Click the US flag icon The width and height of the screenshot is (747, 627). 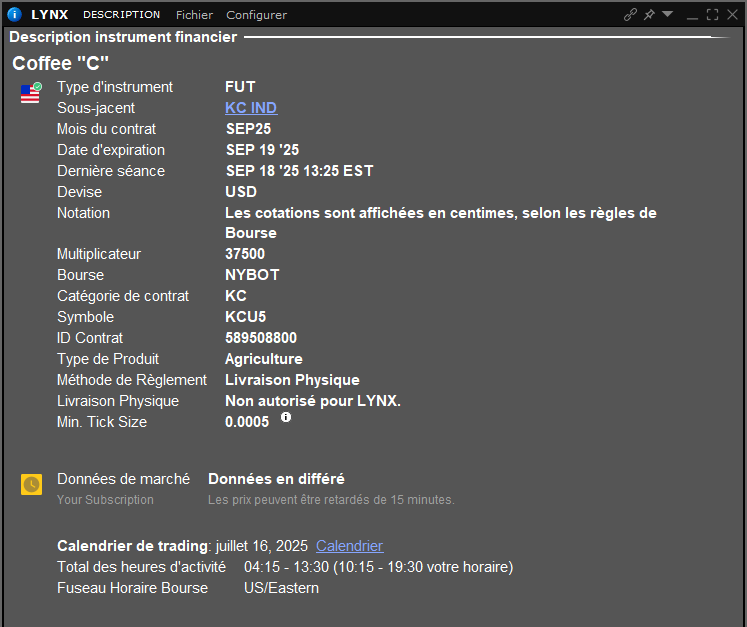coord(31,94)
